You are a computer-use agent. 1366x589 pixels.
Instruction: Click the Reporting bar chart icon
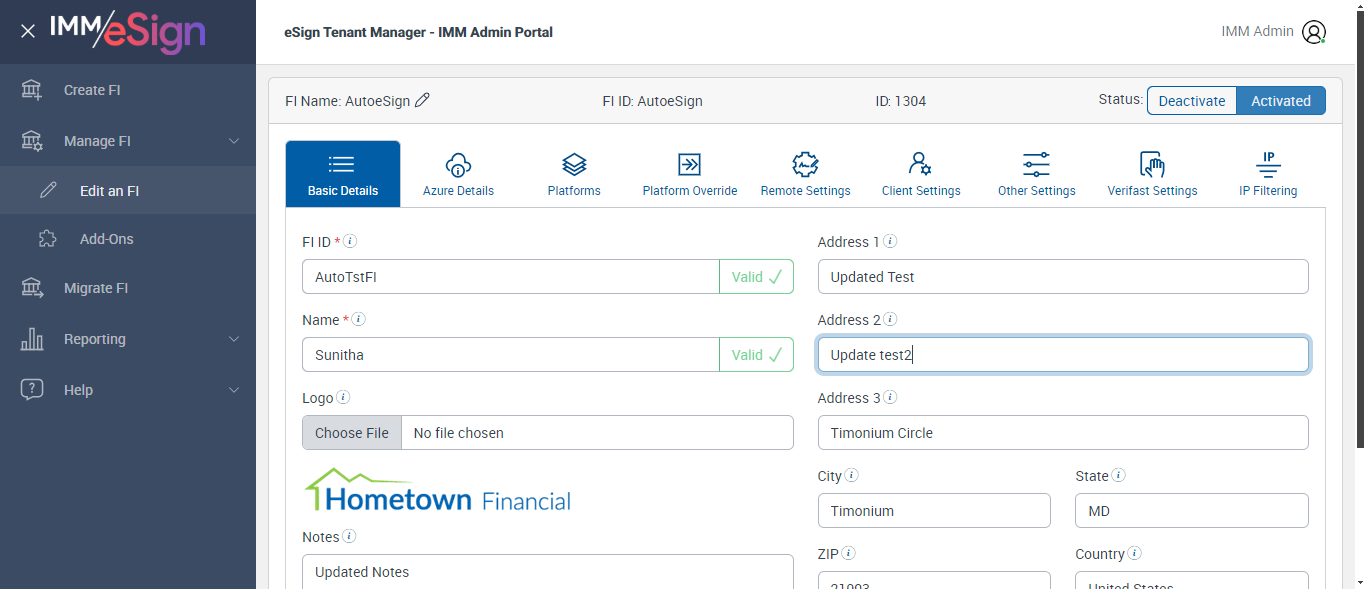click(x=32, y=339)
